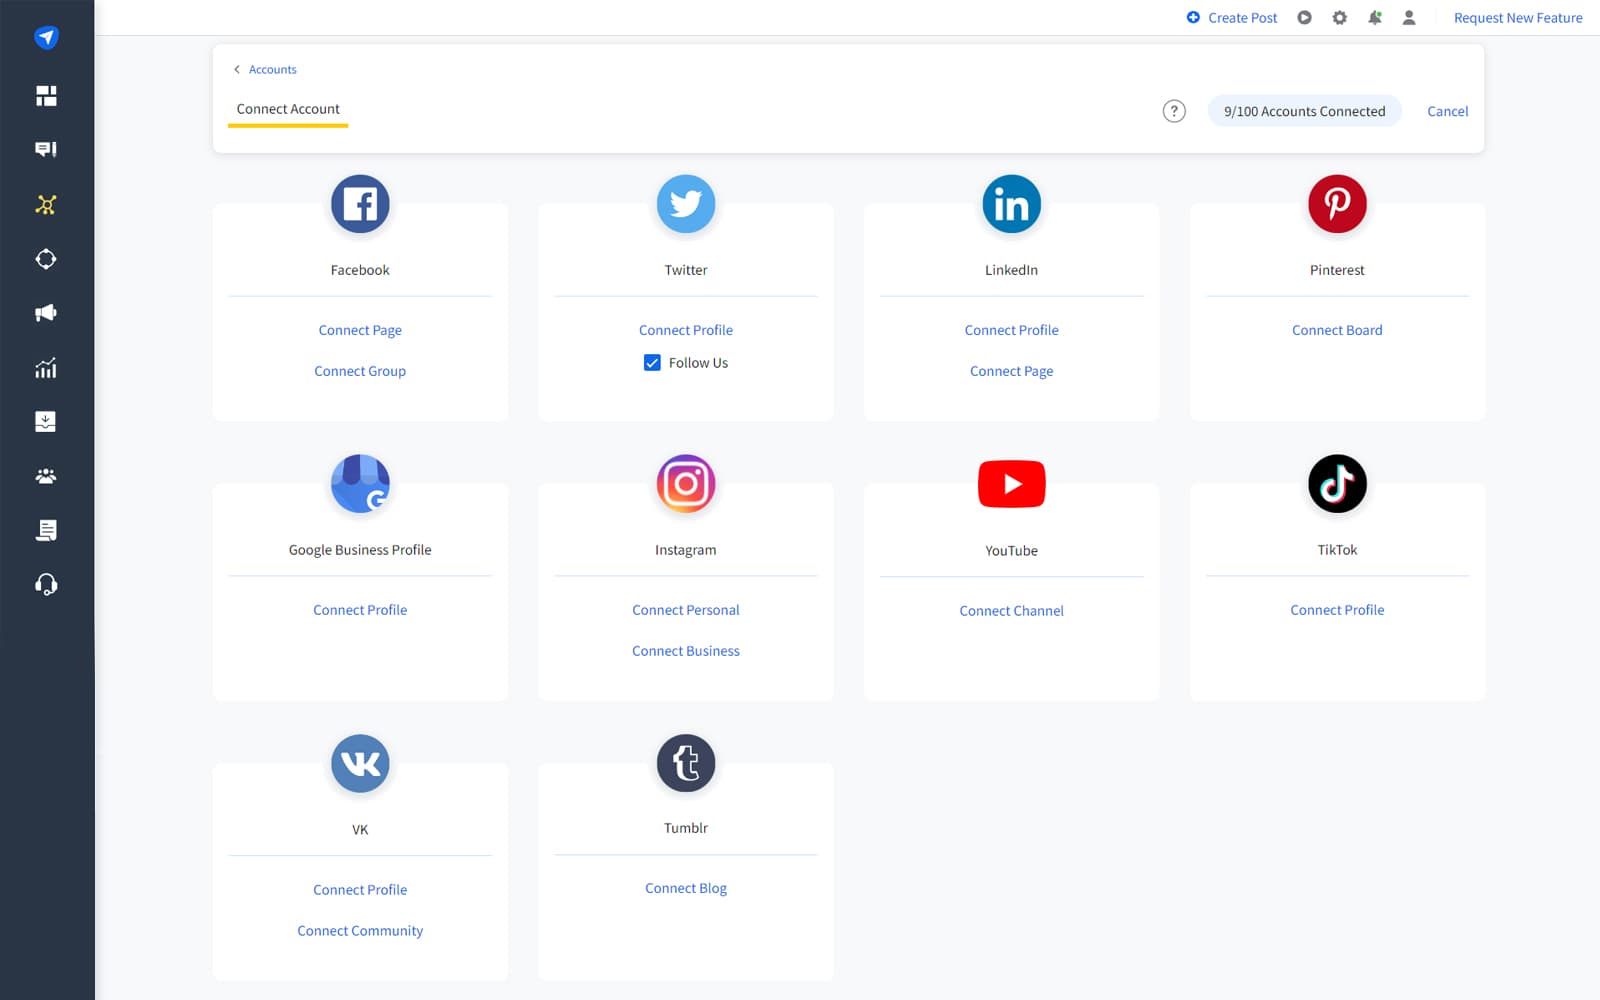The width and height of the screenshot is (1600, 1000).
Task: Open the Team collaboration icon
Action: pyautogui.click(x=46, y=476)
